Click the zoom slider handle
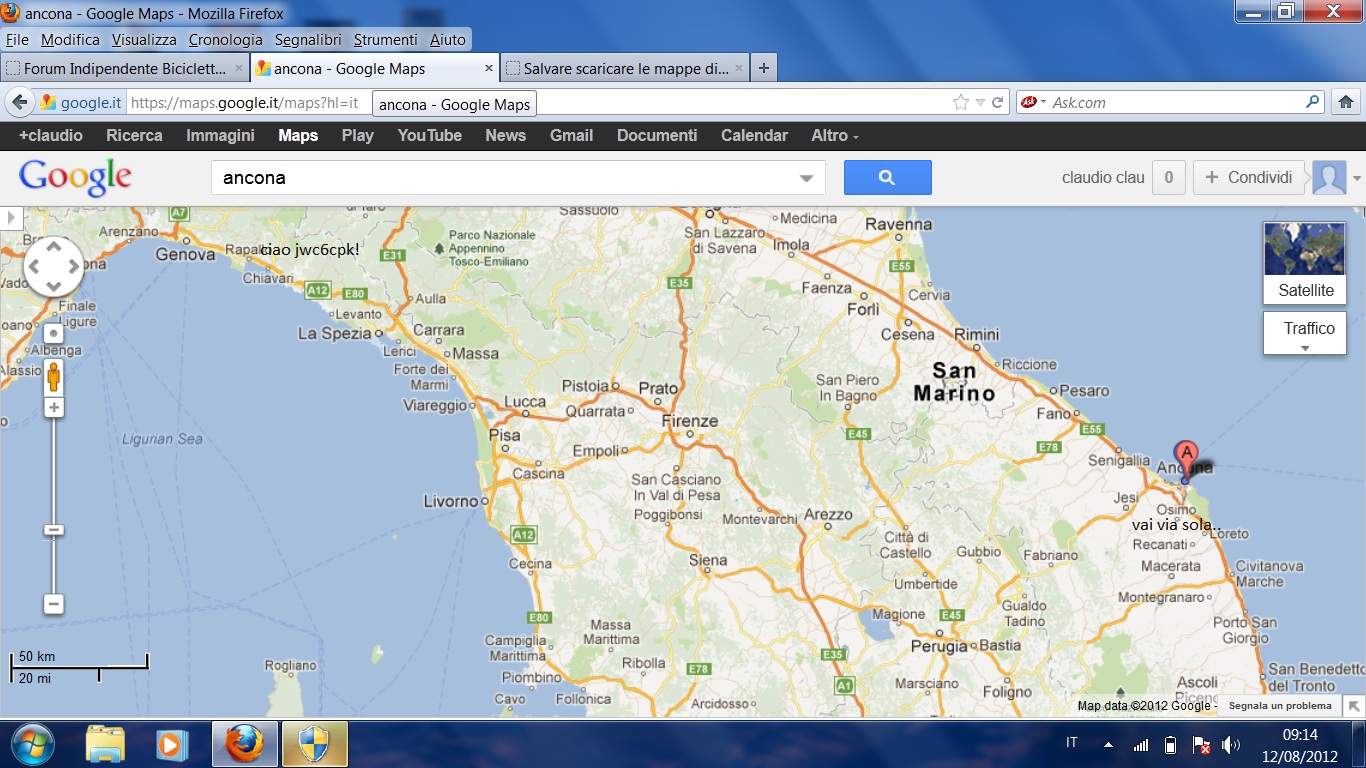 [54, 529]
